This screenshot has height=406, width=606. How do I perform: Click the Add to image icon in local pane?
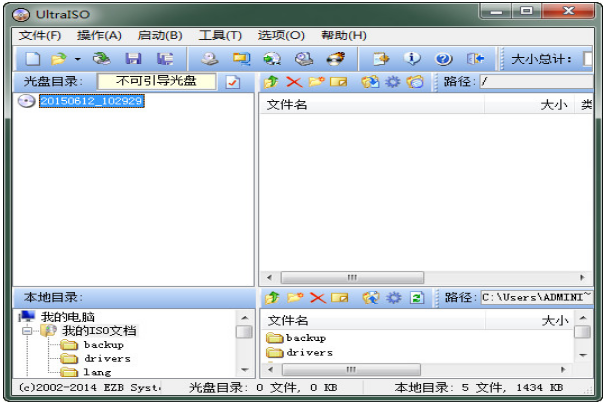tap(371, 298)
